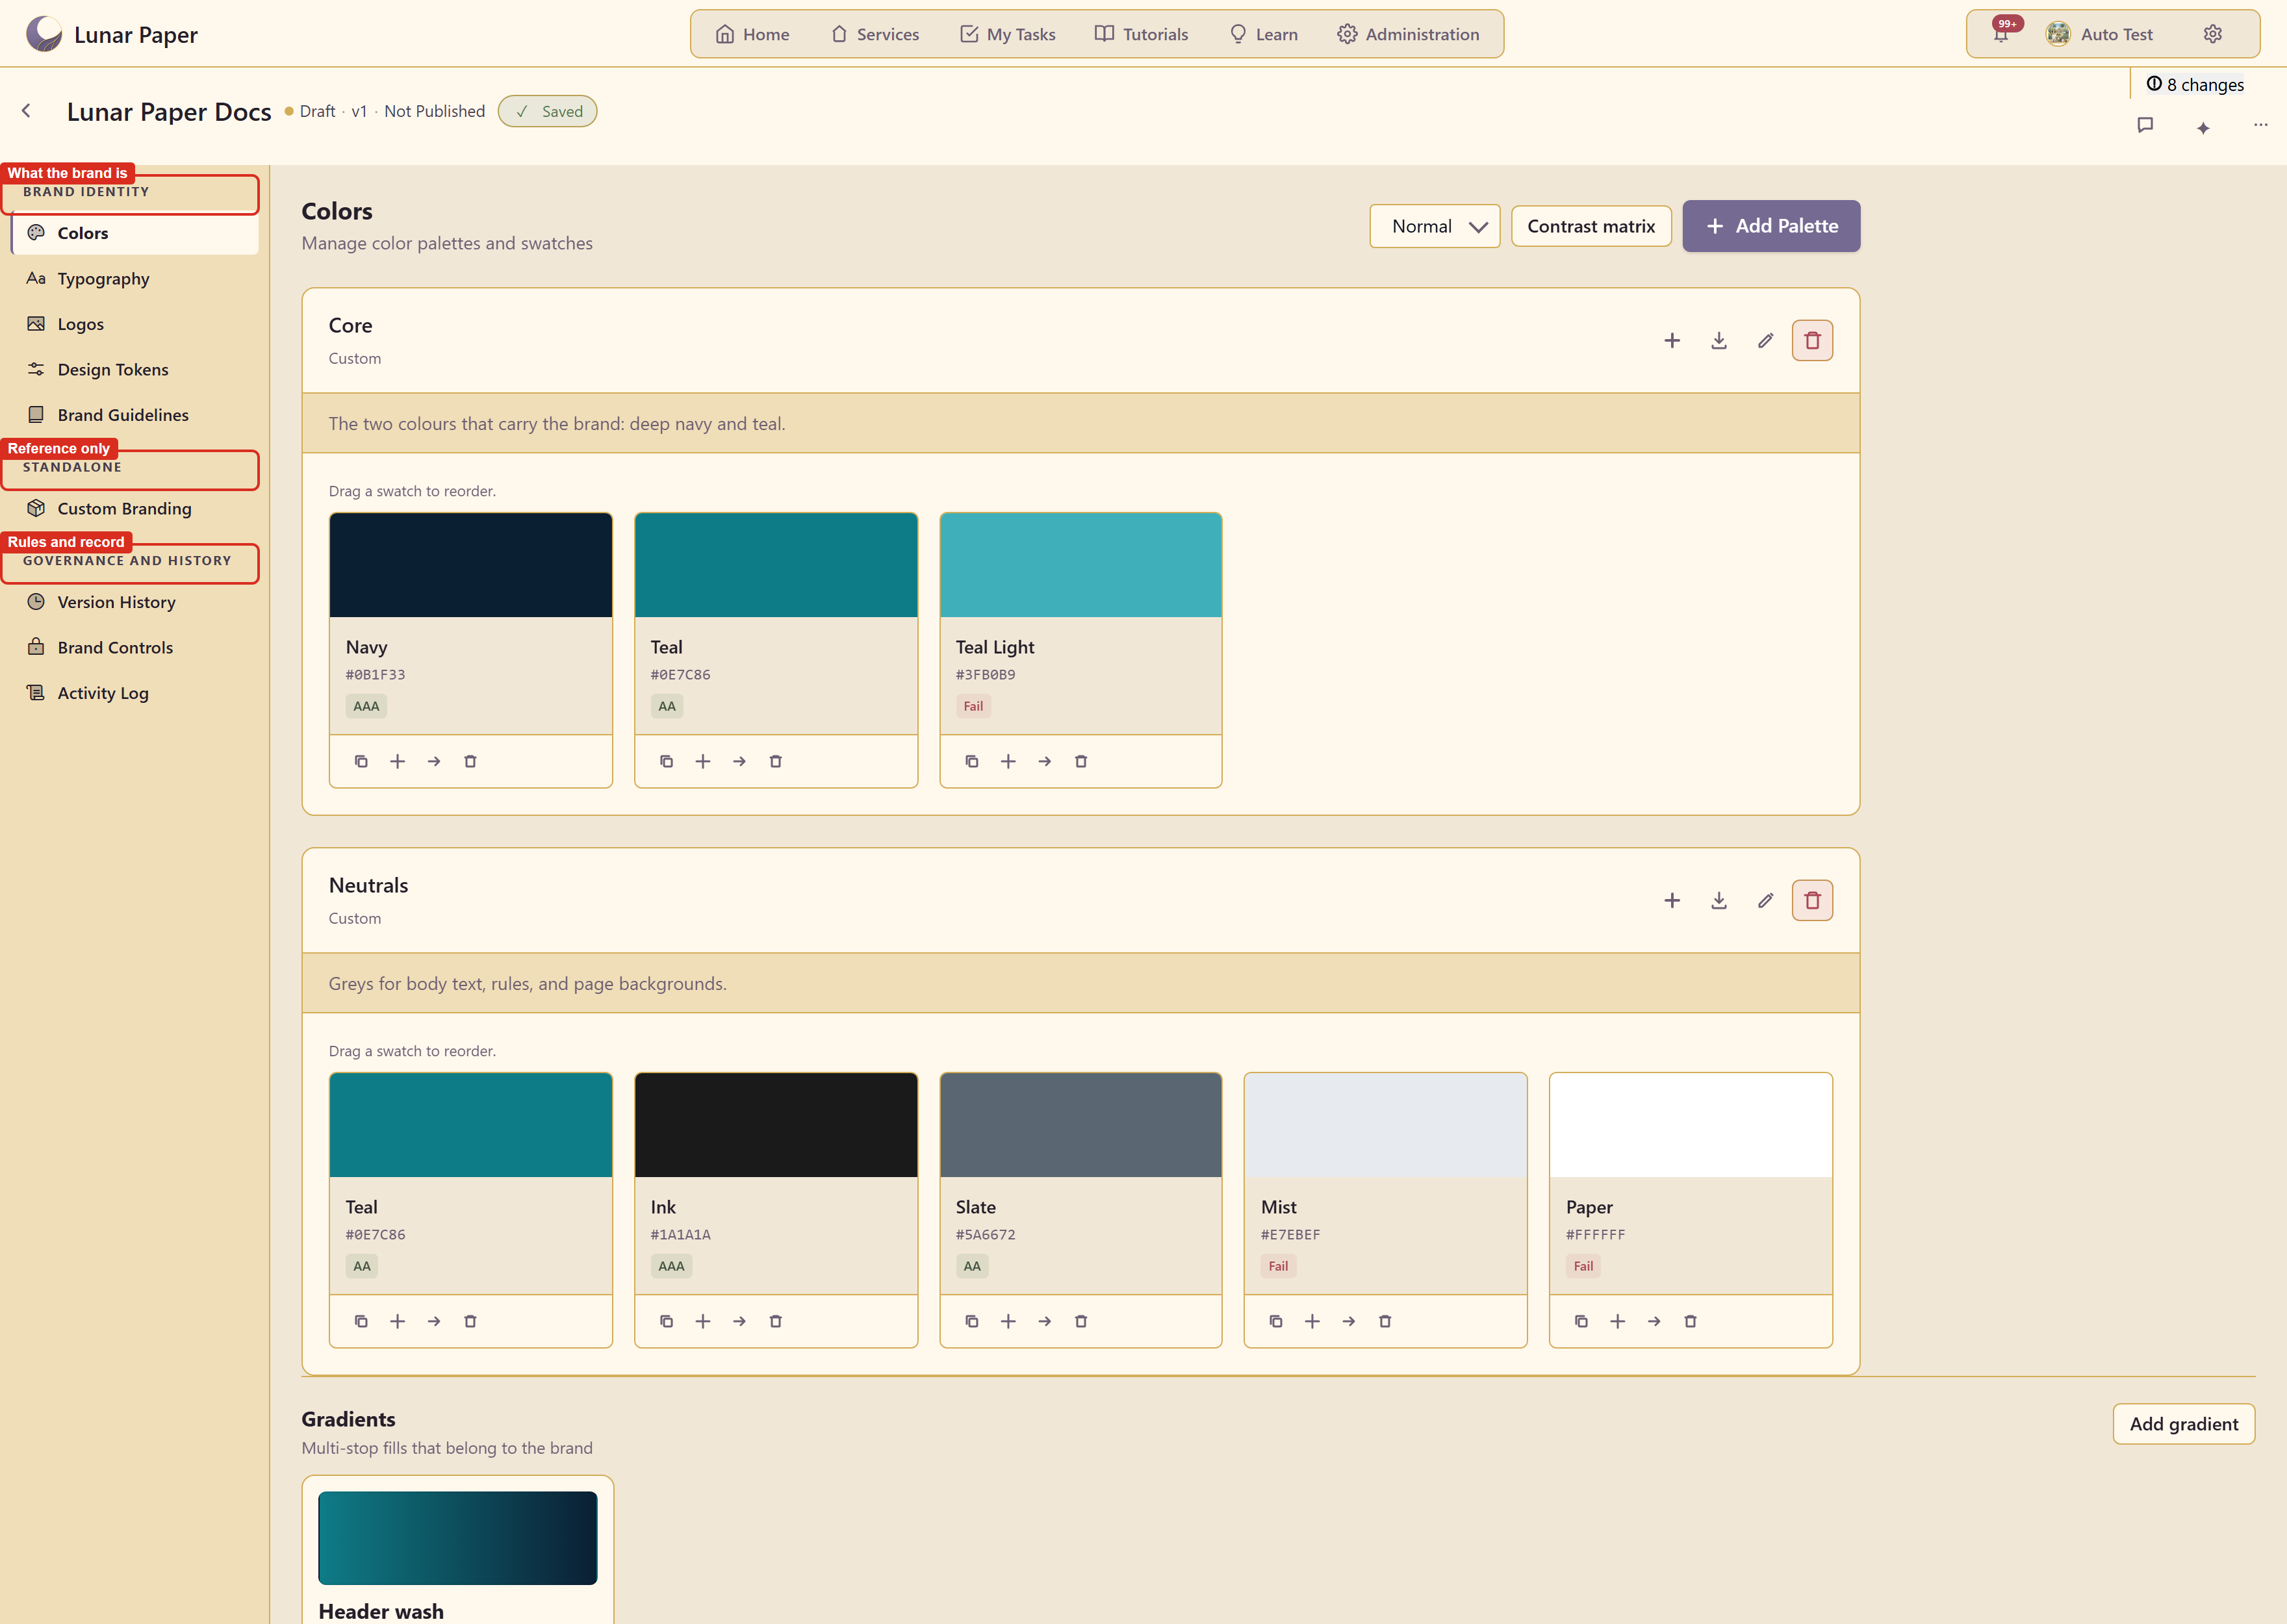The height and width of the screenshot is (1624, 2287).
Task: Open Activity Log in the sidebar
Action: (x=134, y=693)
